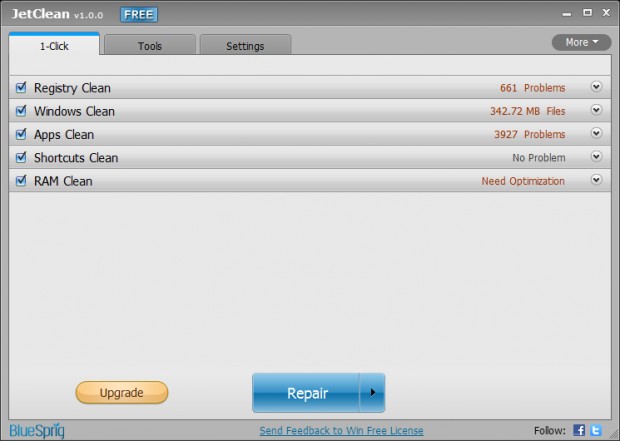The width and height of the screenshot is (620, 441).
Task: Disable the RAM Clean checkbox
Action: [x=21, y=181]
